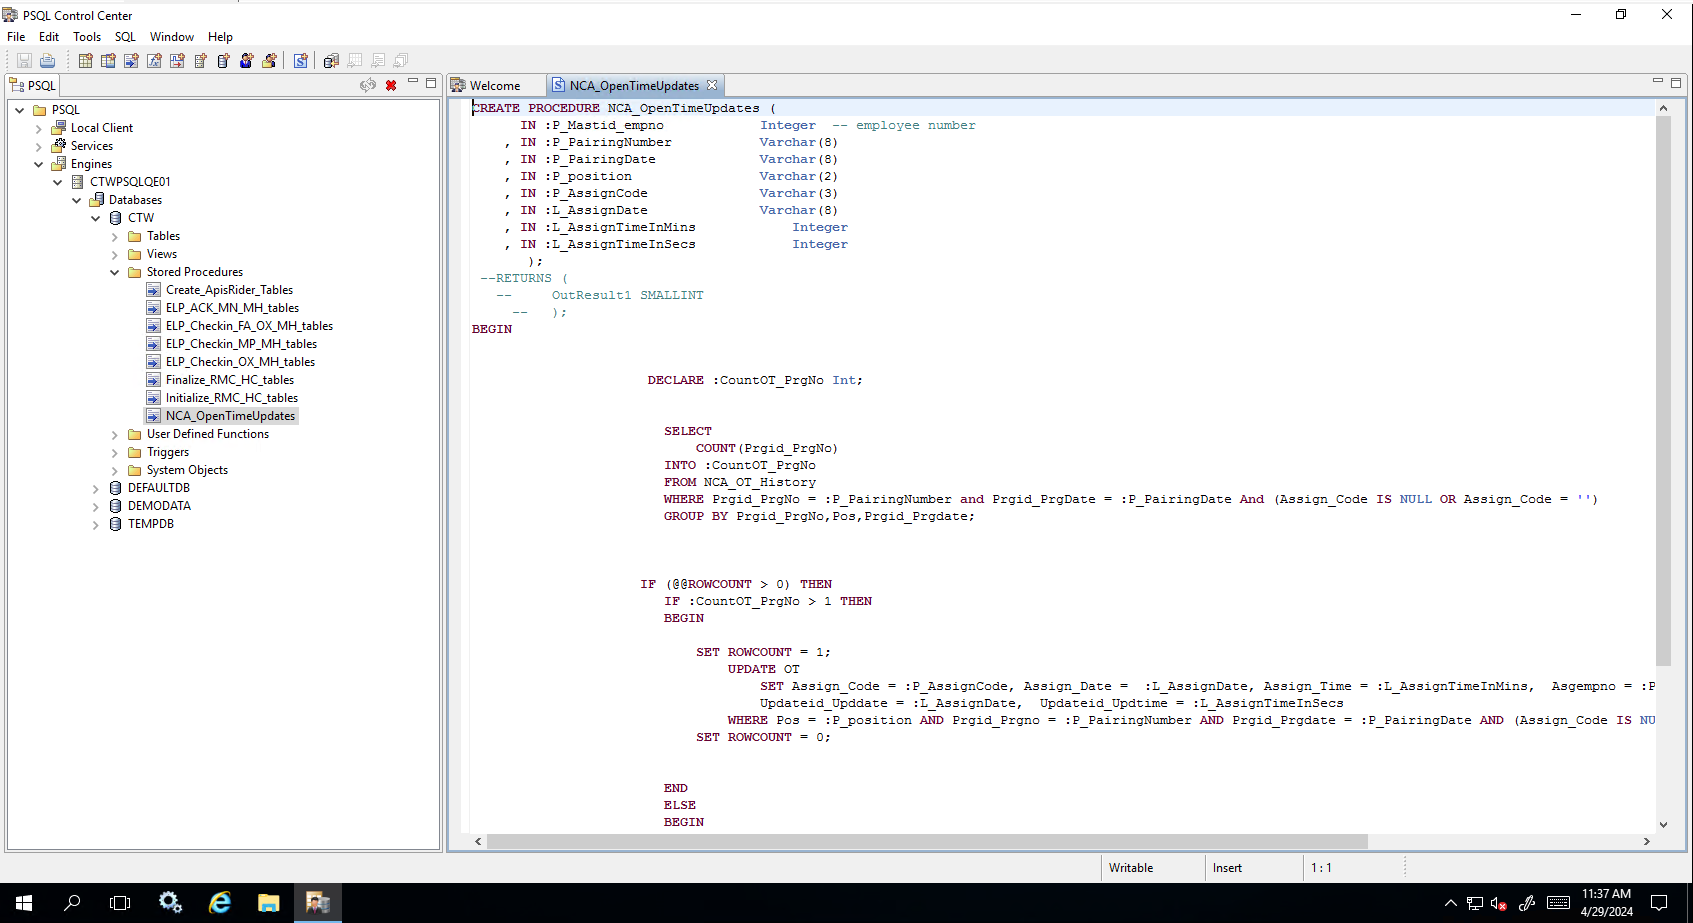1693x923 pixels.
Task: Create a new table with the New Table icon
Action: [84, 60]
